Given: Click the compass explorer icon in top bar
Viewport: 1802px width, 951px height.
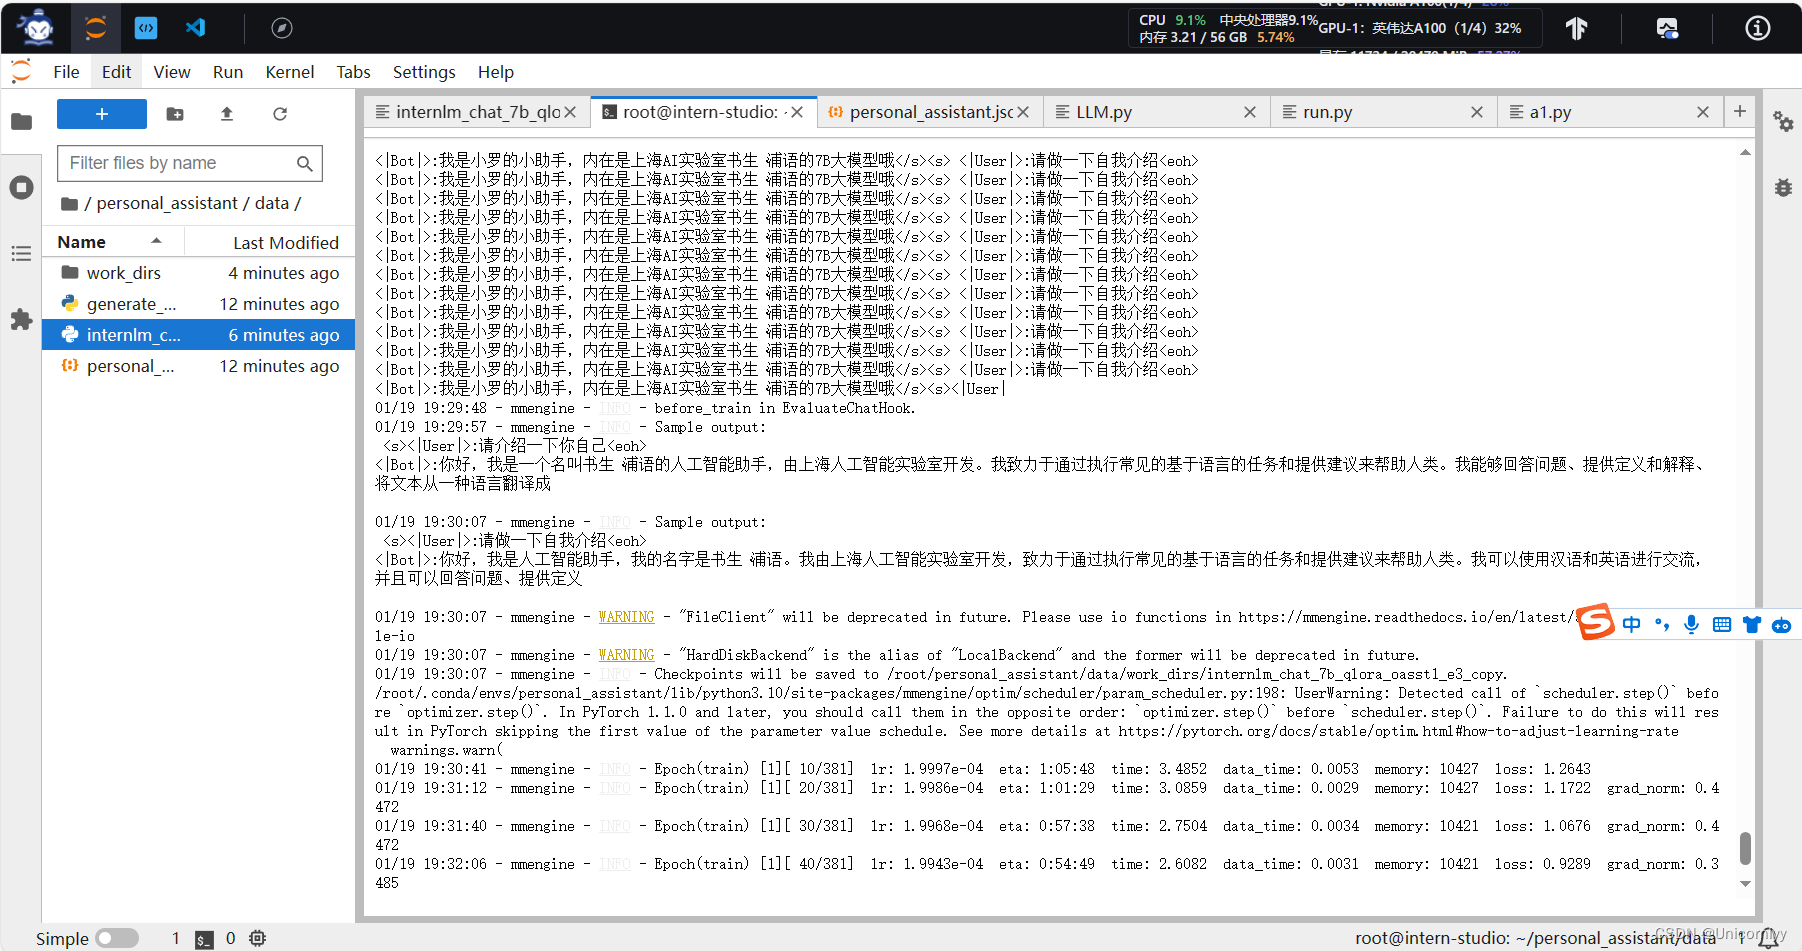Looking at the screenshot, I should tap(282, 28).
